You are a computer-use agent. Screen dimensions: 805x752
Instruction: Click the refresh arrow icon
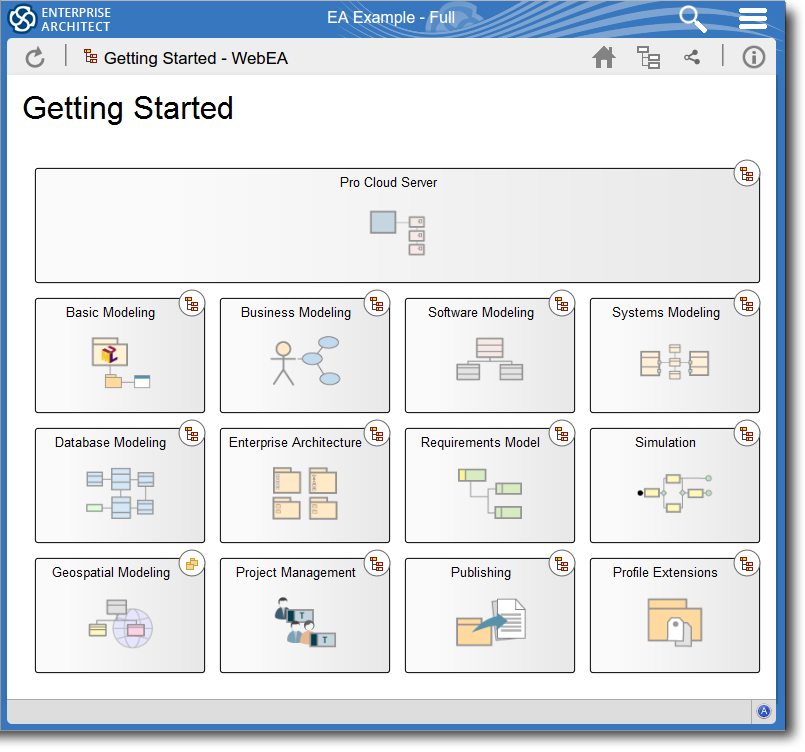[35, 58]
